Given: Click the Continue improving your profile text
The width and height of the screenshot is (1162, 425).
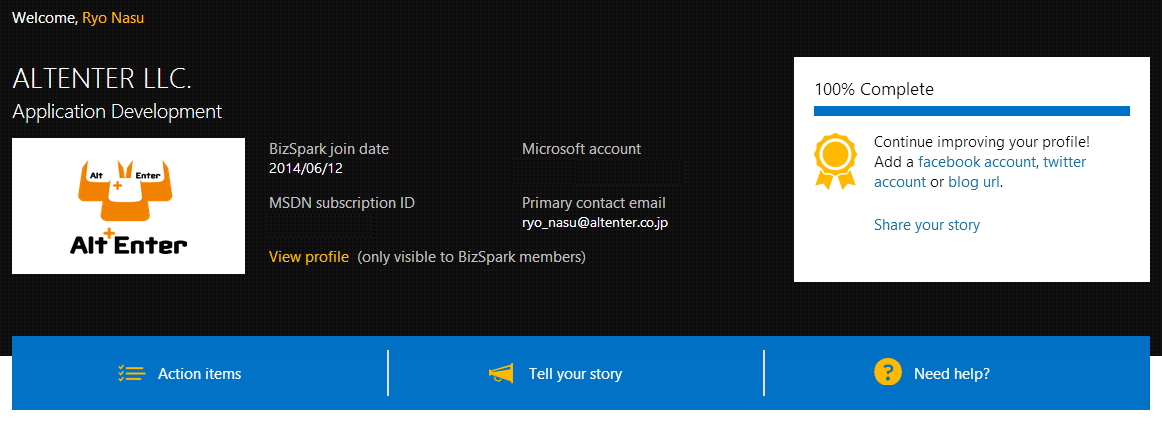Looking at the screenshot, I should point(982,142).
